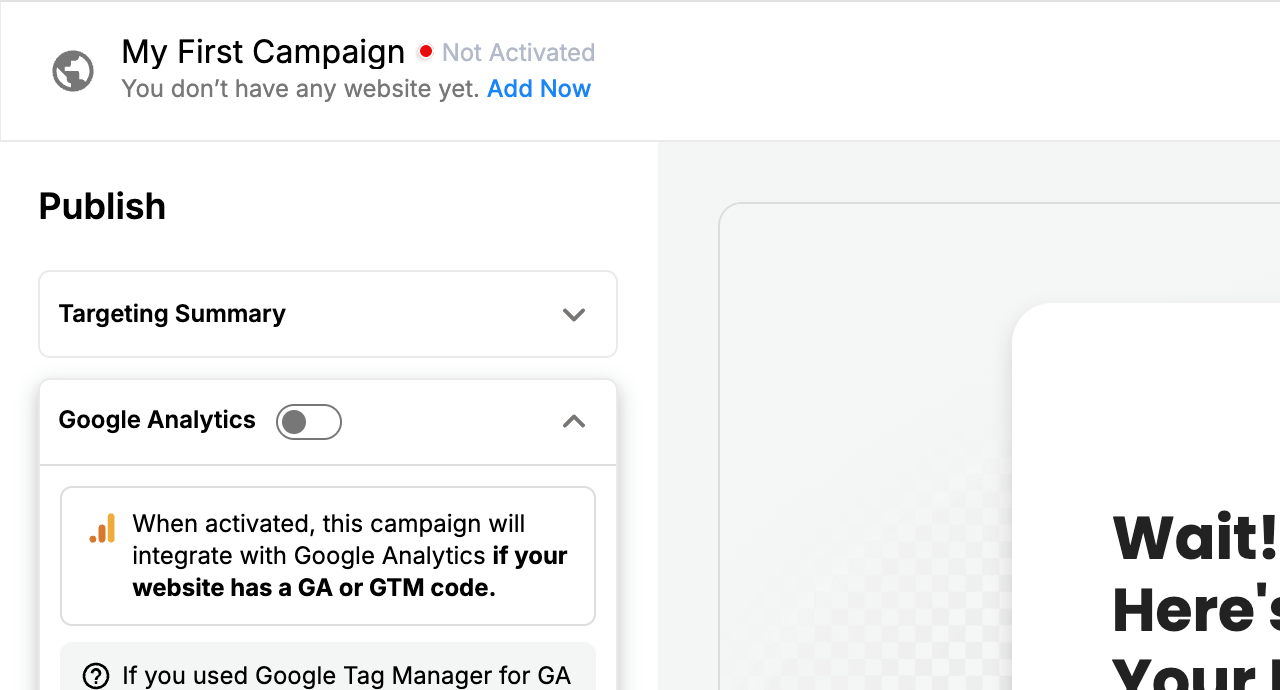Click the Google Analytics section title
This screenshot has height=690, width=1280.
pyautogui.click(x=157, y=420)
